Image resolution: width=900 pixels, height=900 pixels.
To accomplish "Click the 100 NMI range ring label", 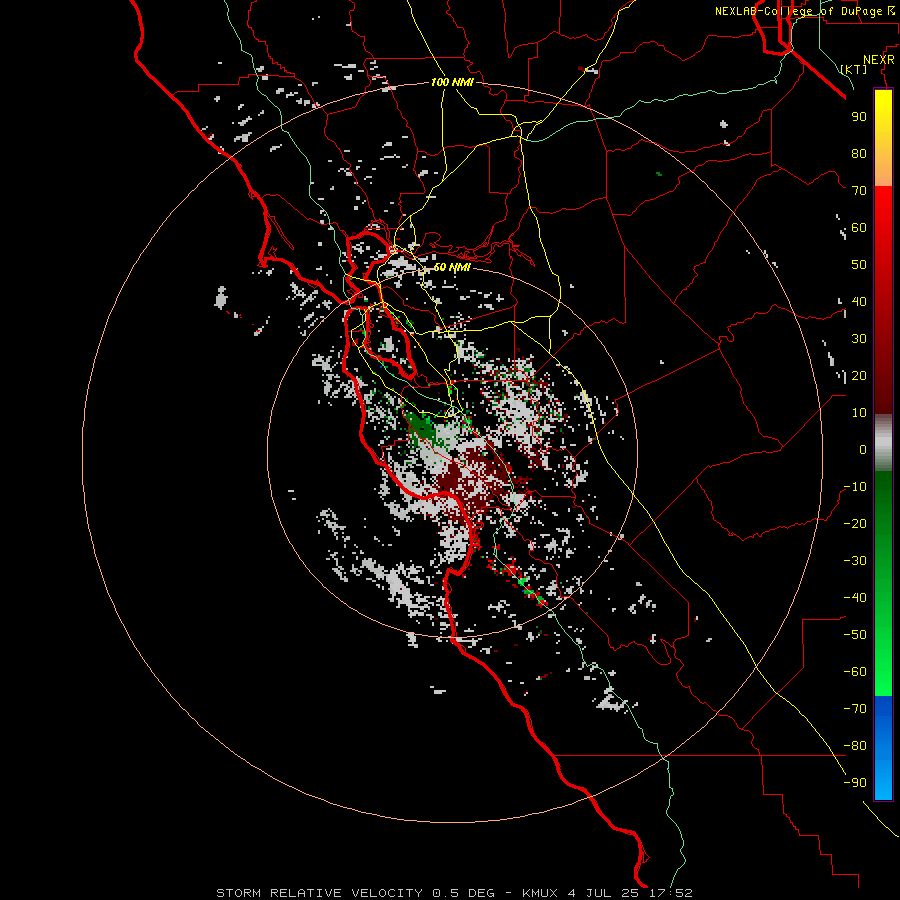I will tap(452, 82).
